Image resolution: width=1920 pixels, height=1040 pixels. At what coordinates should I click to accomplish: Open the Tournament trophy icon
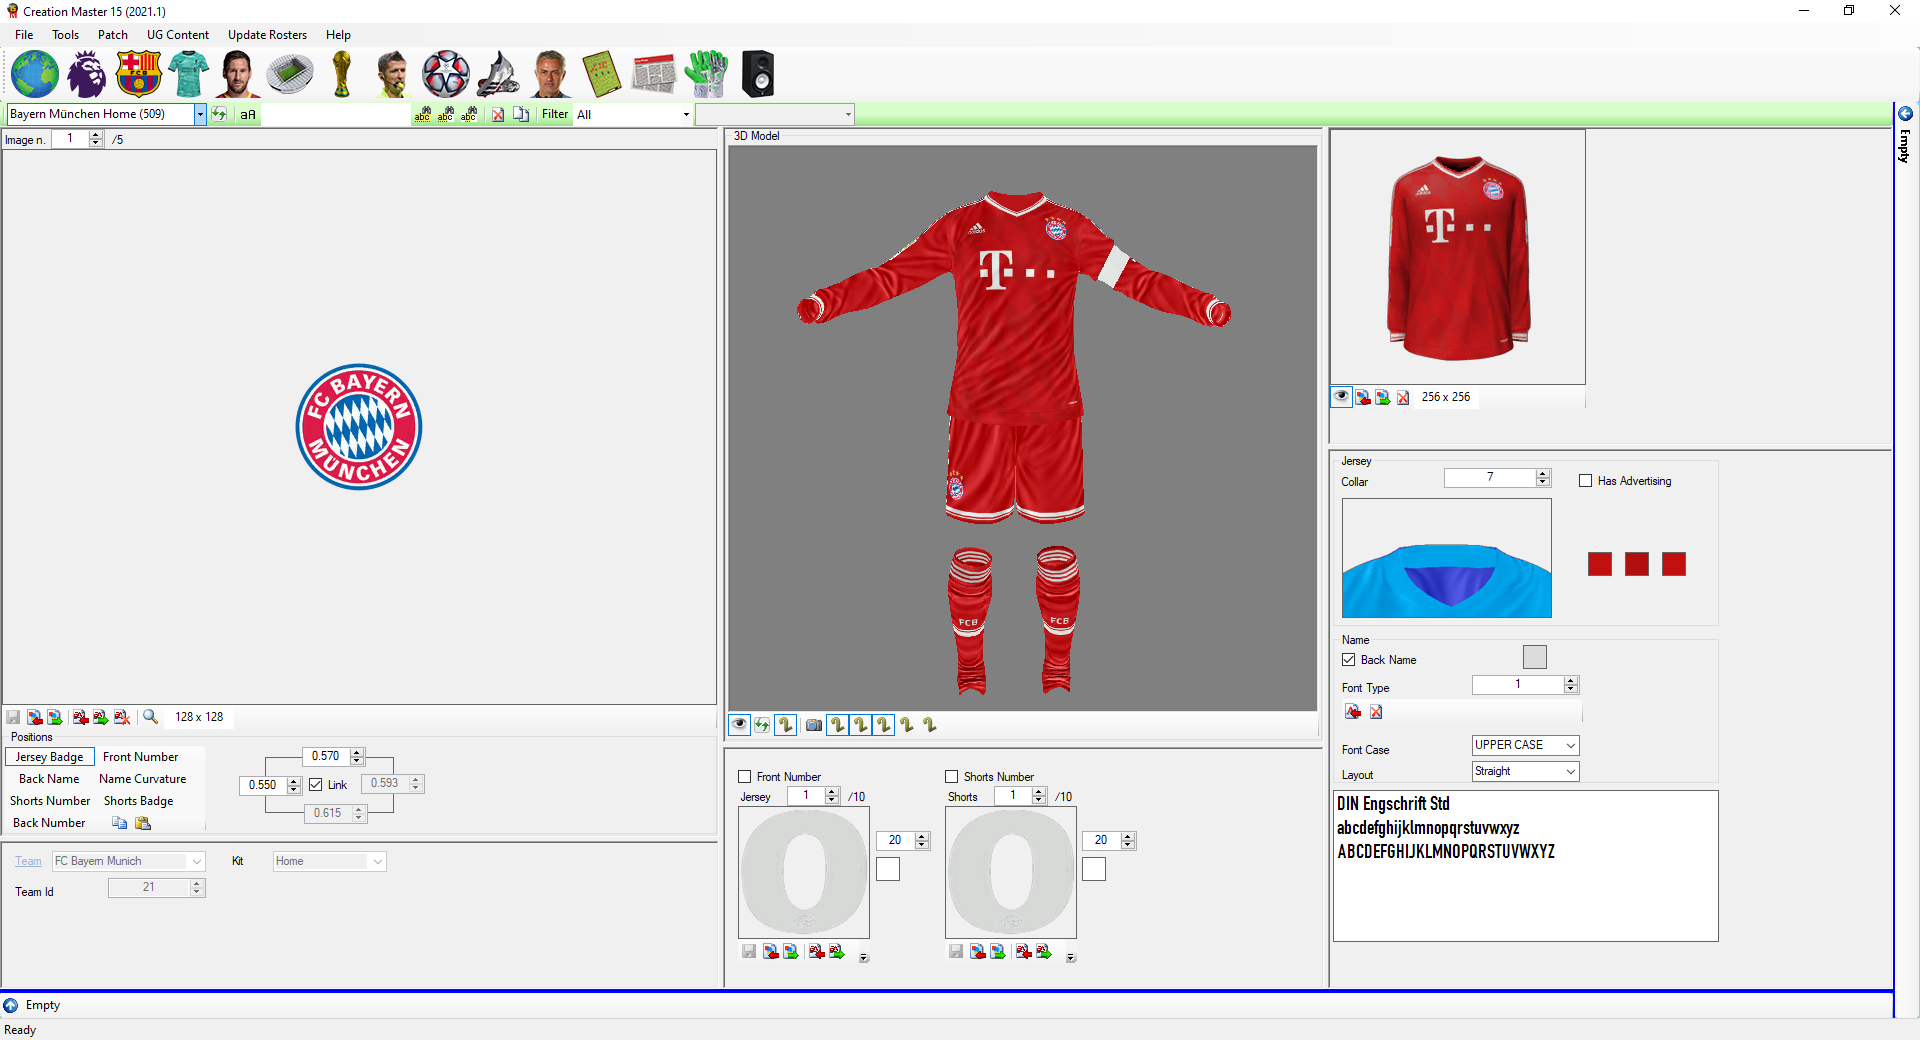tap(342, 74)
